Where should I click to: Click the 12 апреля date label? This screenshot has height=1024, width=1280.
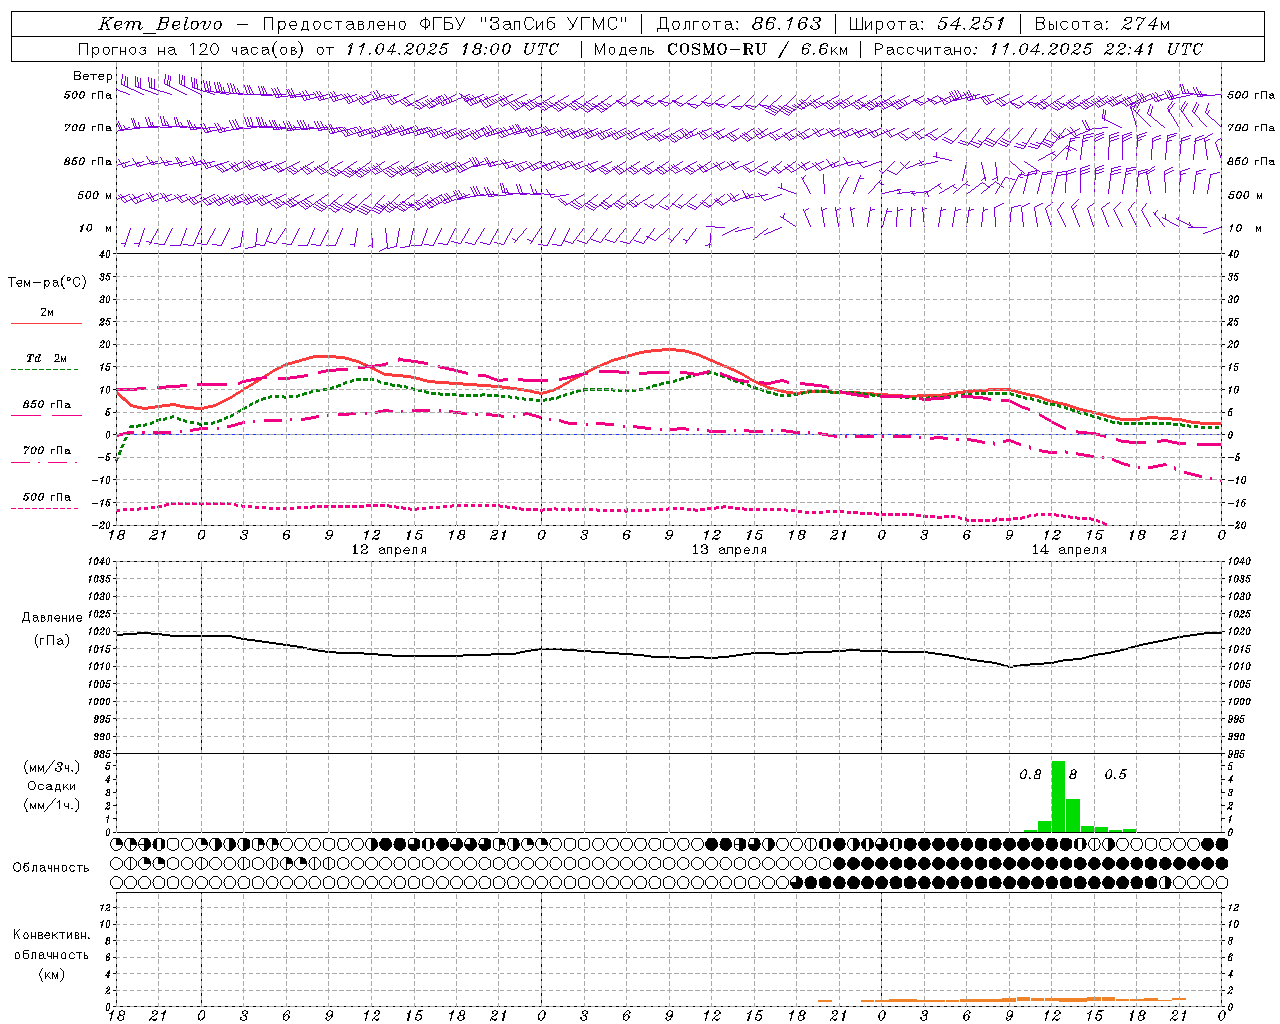point(389,550)
